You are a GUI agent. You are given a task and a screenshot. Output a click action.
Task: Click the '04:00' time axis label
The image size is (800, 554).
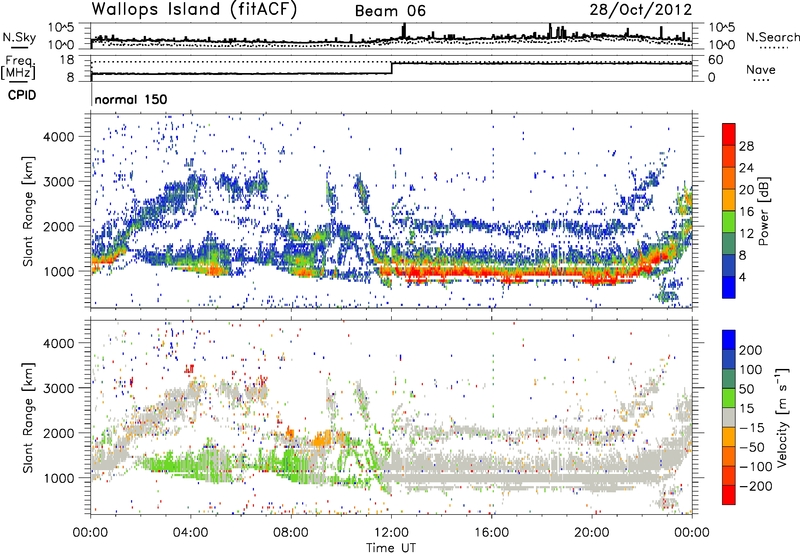click(x=190, y=533)
